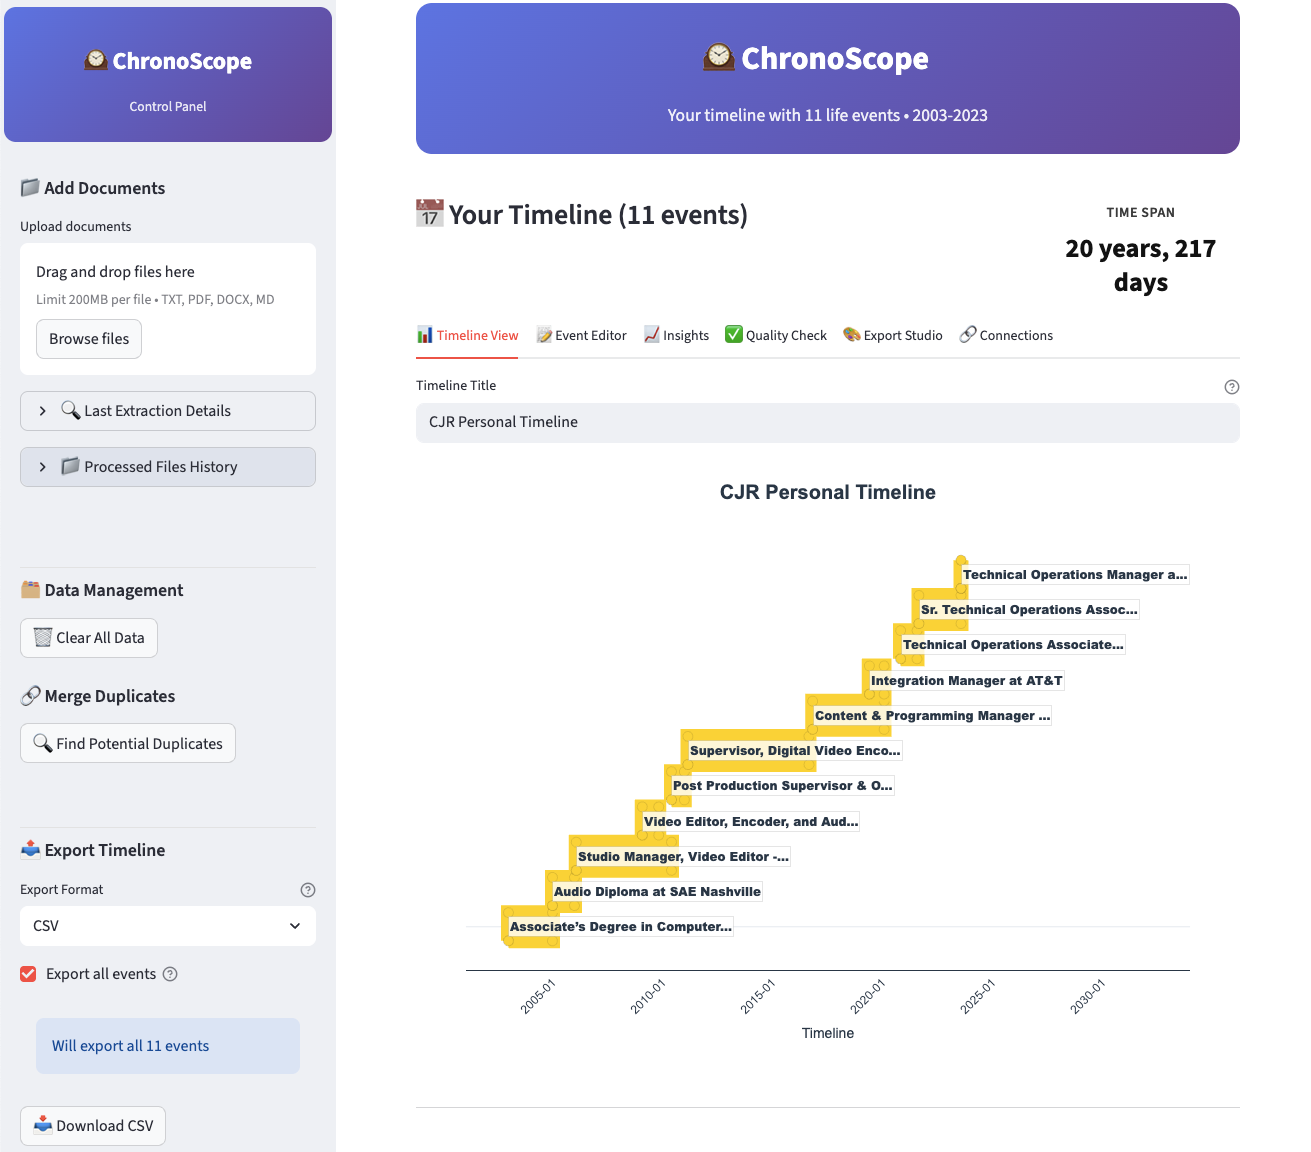Click the help icon beside Timeline Title
The image size is (1311, 1152).
(x=1232, y=387)
